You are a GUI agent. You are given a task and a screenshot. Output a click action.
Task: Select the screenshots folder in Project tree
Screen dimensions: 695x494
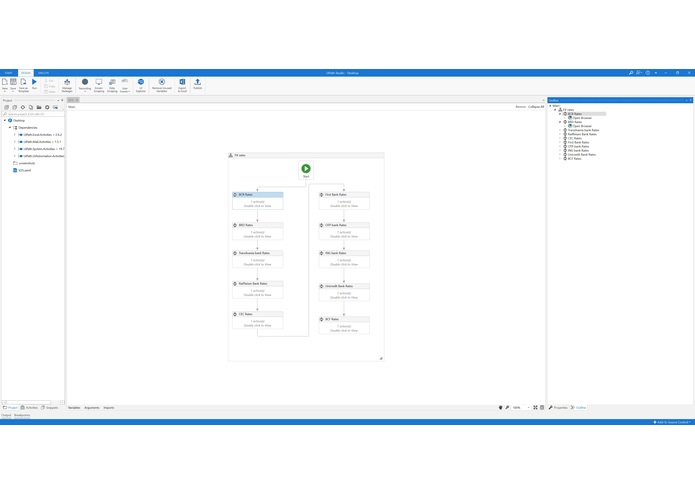click(x=24, y=163)
